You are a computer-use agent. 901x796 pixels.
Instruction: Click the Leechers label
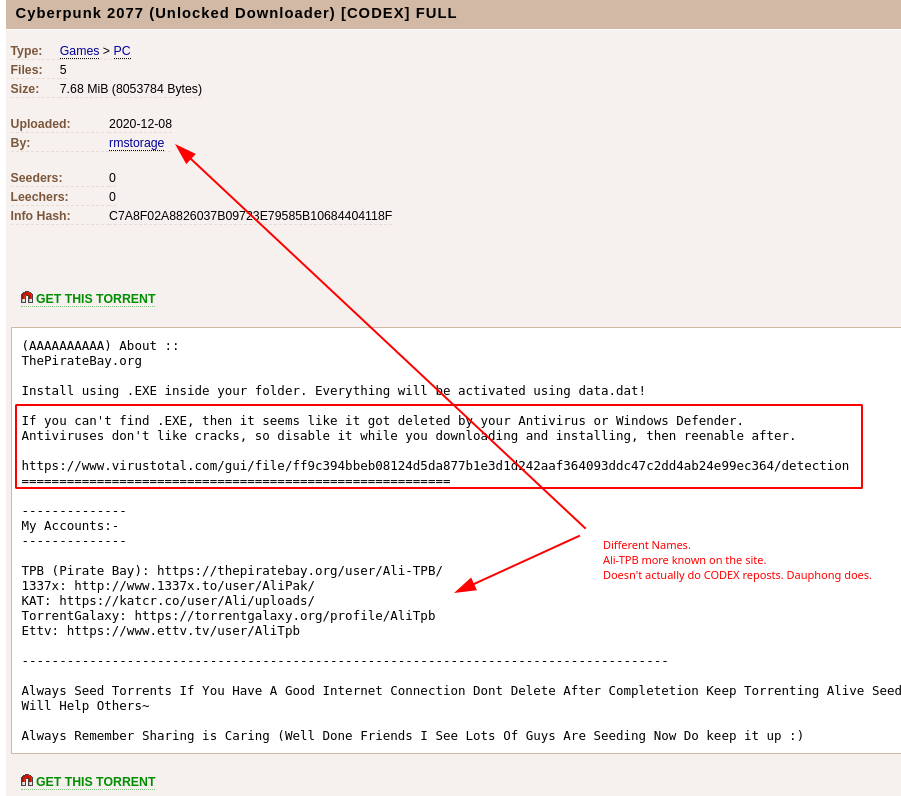[x=39, y=197]
